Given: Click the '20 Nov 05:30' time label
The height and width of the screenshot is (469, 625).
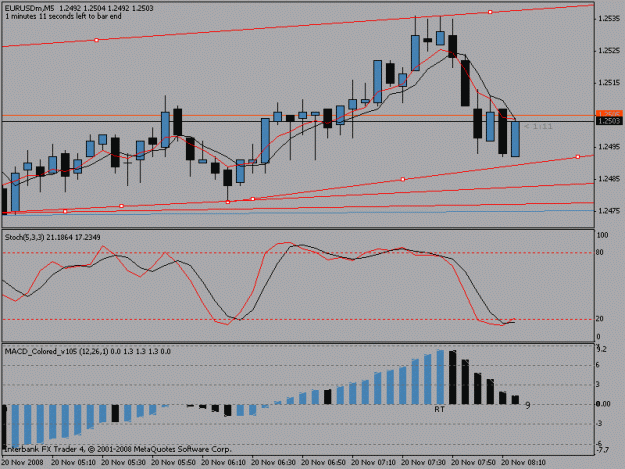Looking at the screenshot, I should tap(123, 462).
